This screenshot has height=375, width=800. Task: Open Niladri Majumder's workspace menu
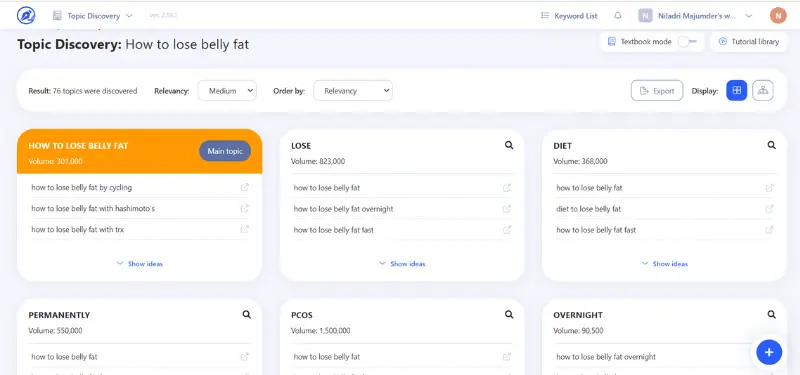[x=695, y=16]
